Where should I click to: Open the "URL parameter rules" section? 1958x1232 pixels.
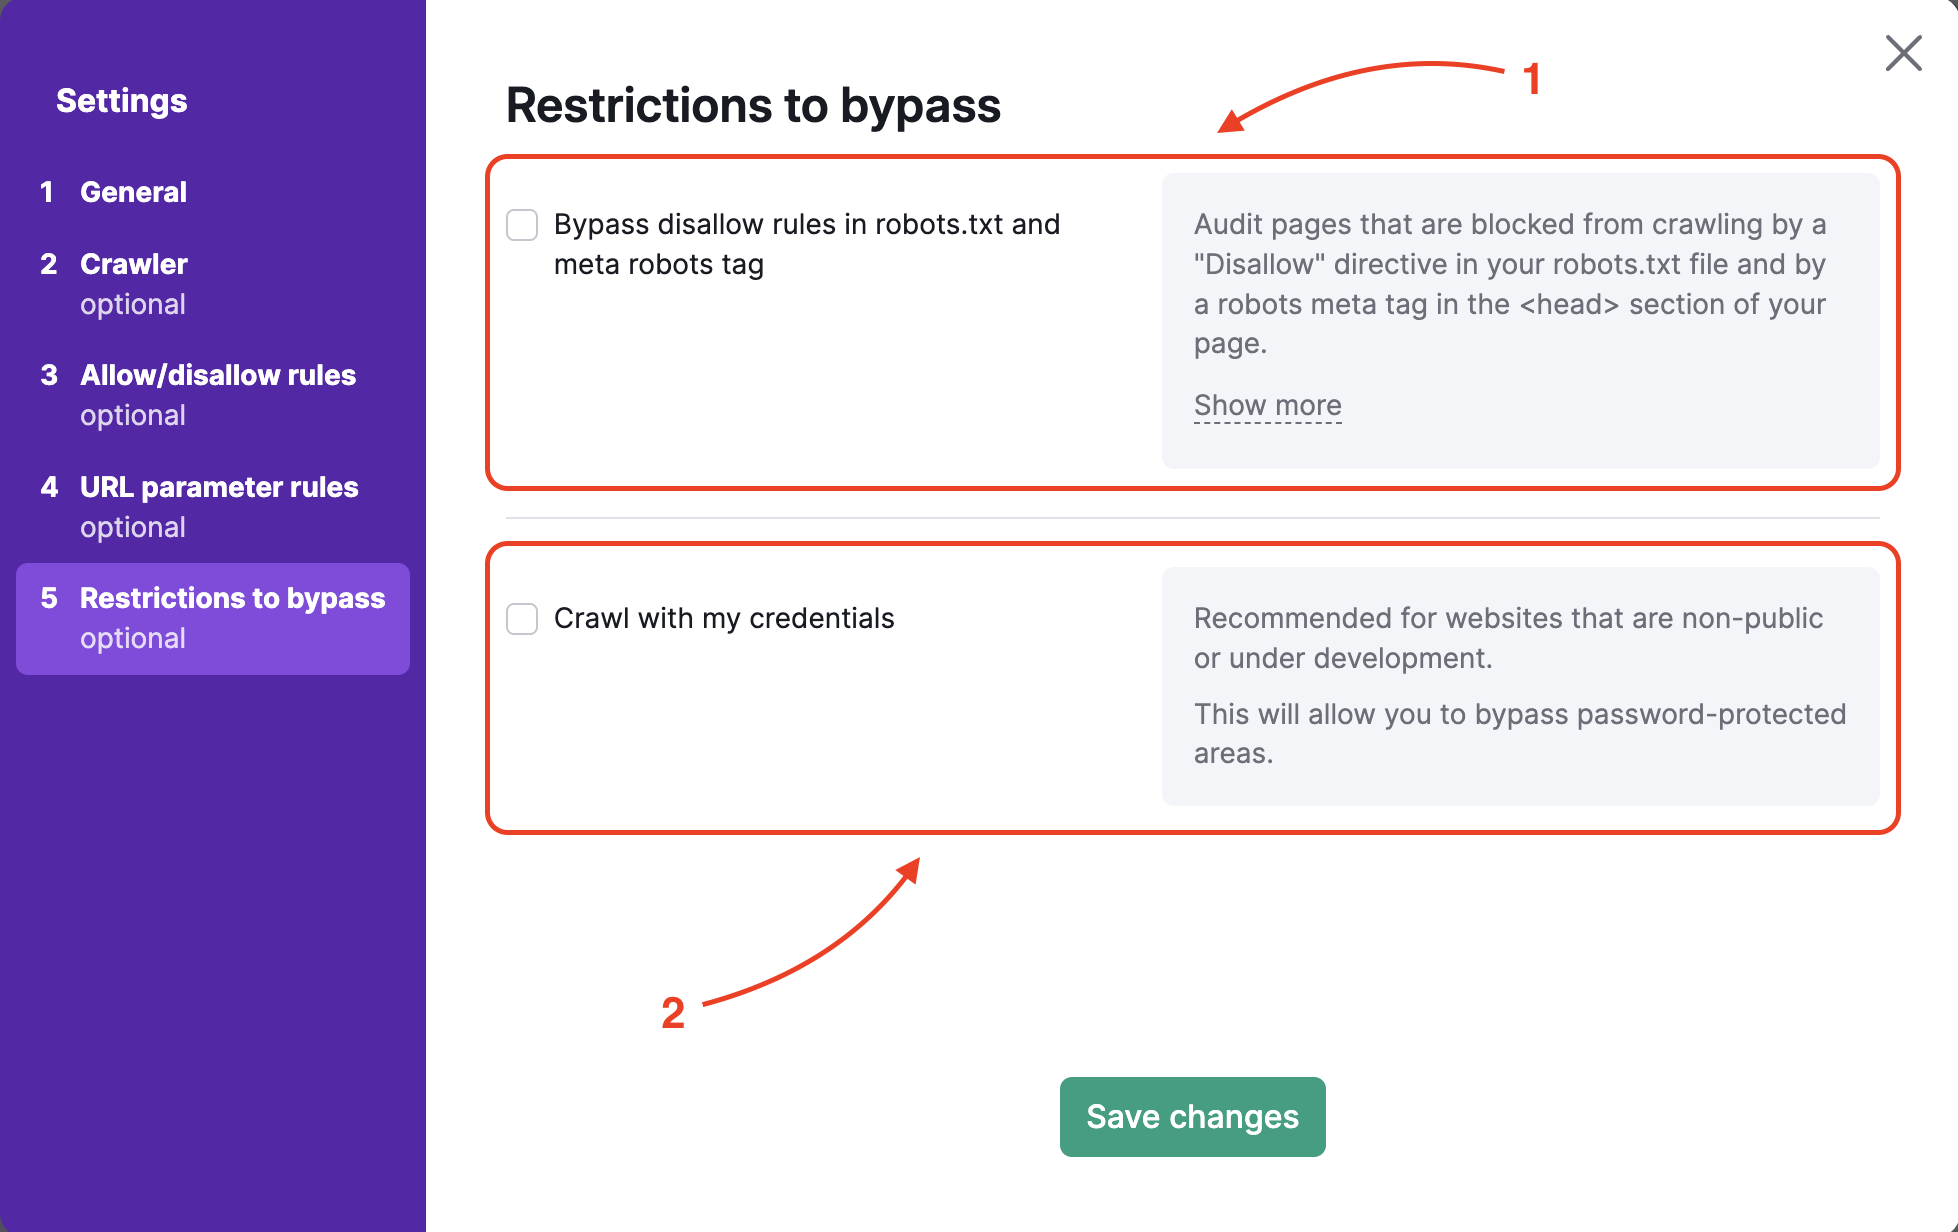[x=218, y=487]
